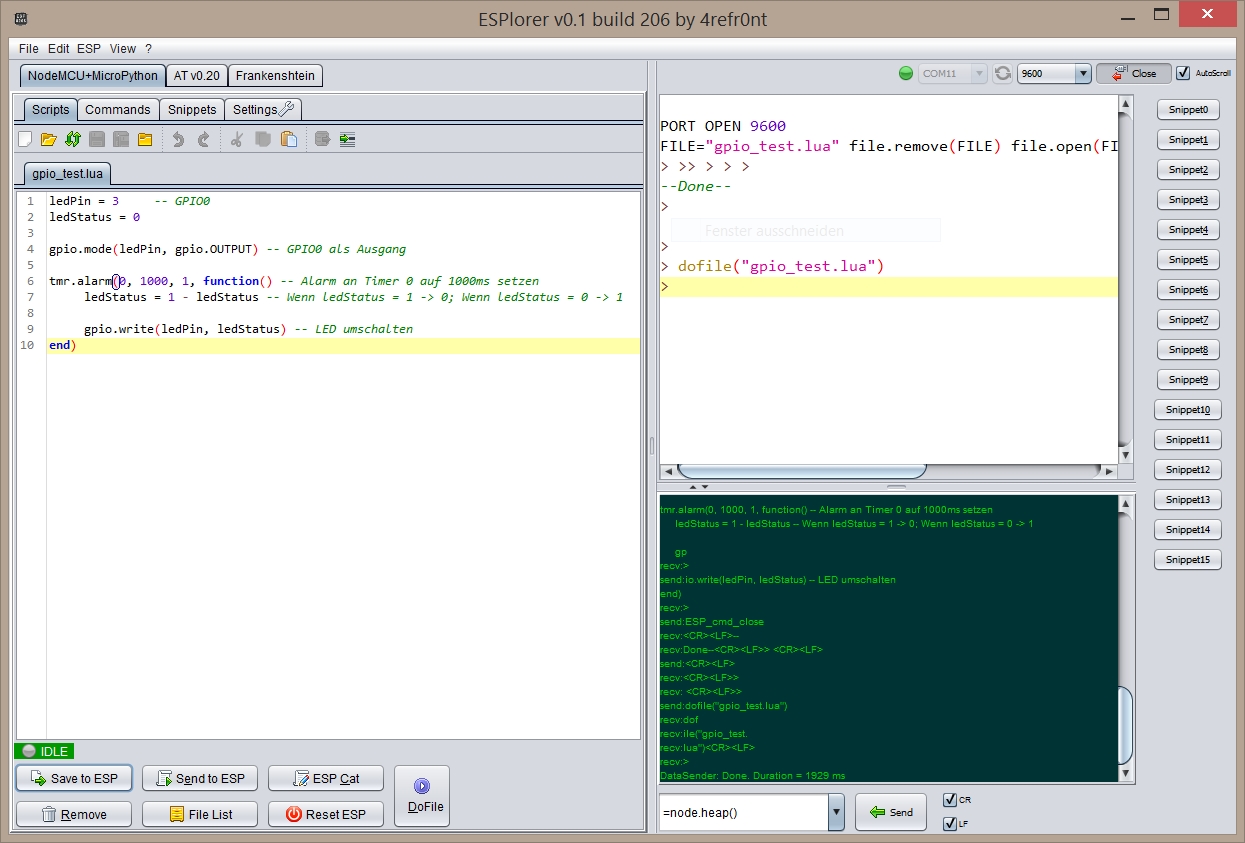The width and height of the screenshot is (1245, 843).
Task: Toggle the CR line-ending checkbox
Action: 950,800
